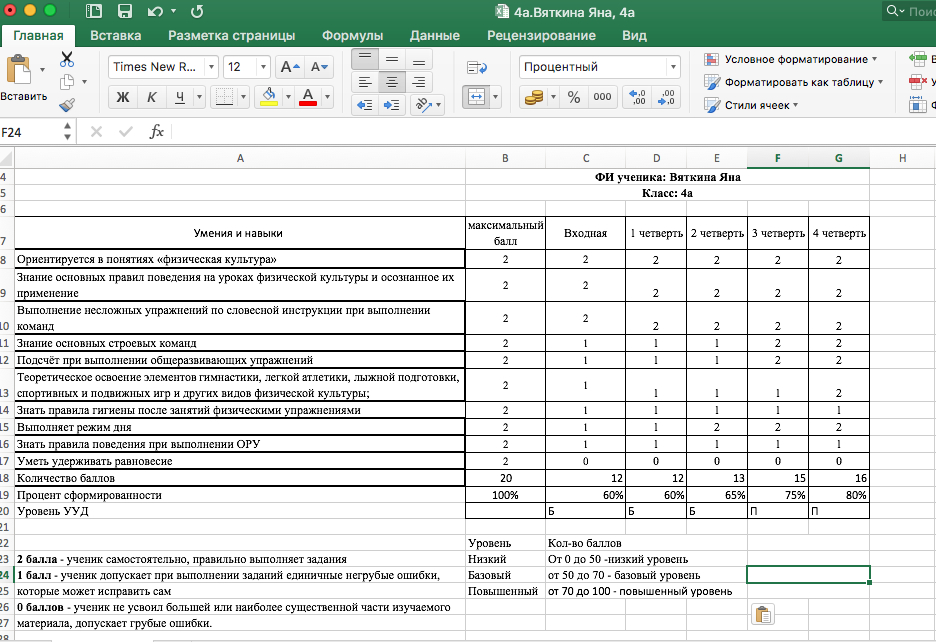Image resolution: width=936 pixels, height=642 pixels.
Task: Align cell text right
Action: point(419,82)
